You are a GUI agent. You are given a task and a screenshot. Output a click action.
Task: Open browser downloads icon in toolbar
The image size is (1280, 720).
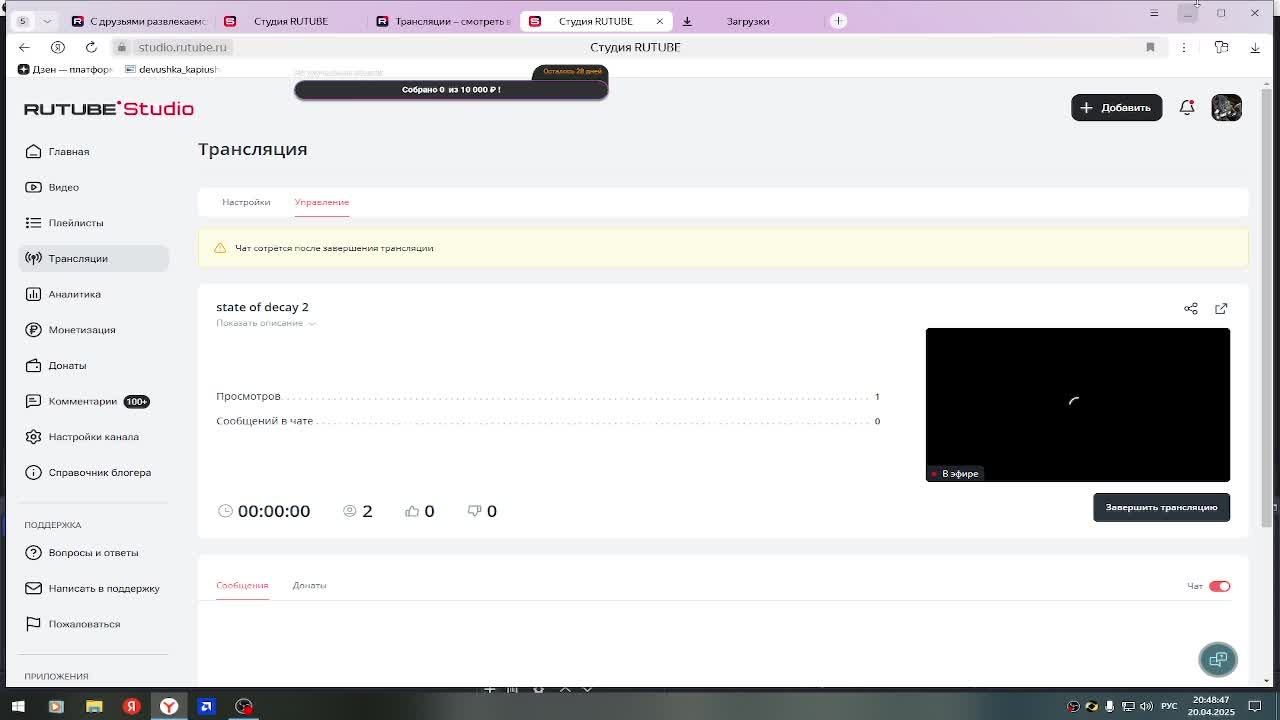pyautogui.click(x=1255, y=47)
